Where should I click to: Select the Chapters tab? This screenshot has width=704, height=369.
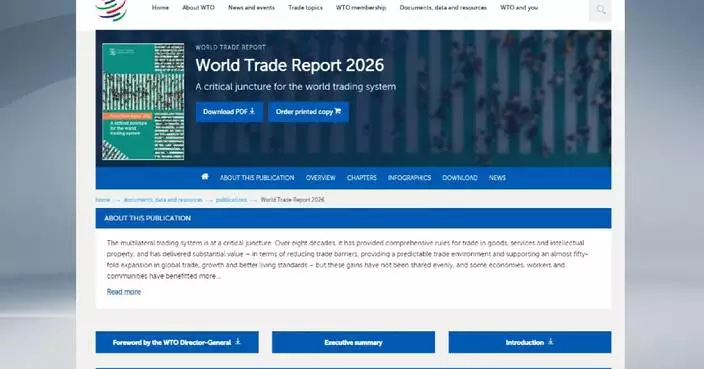[x=361, y=178]
